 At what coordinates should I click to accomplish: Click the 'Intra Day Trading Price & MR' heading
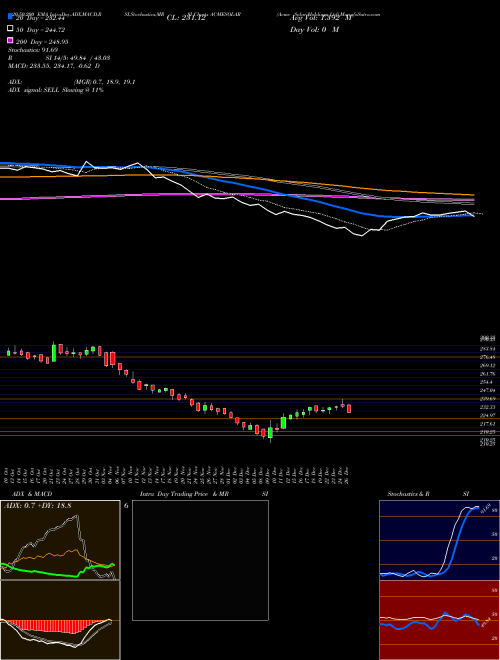184,494
